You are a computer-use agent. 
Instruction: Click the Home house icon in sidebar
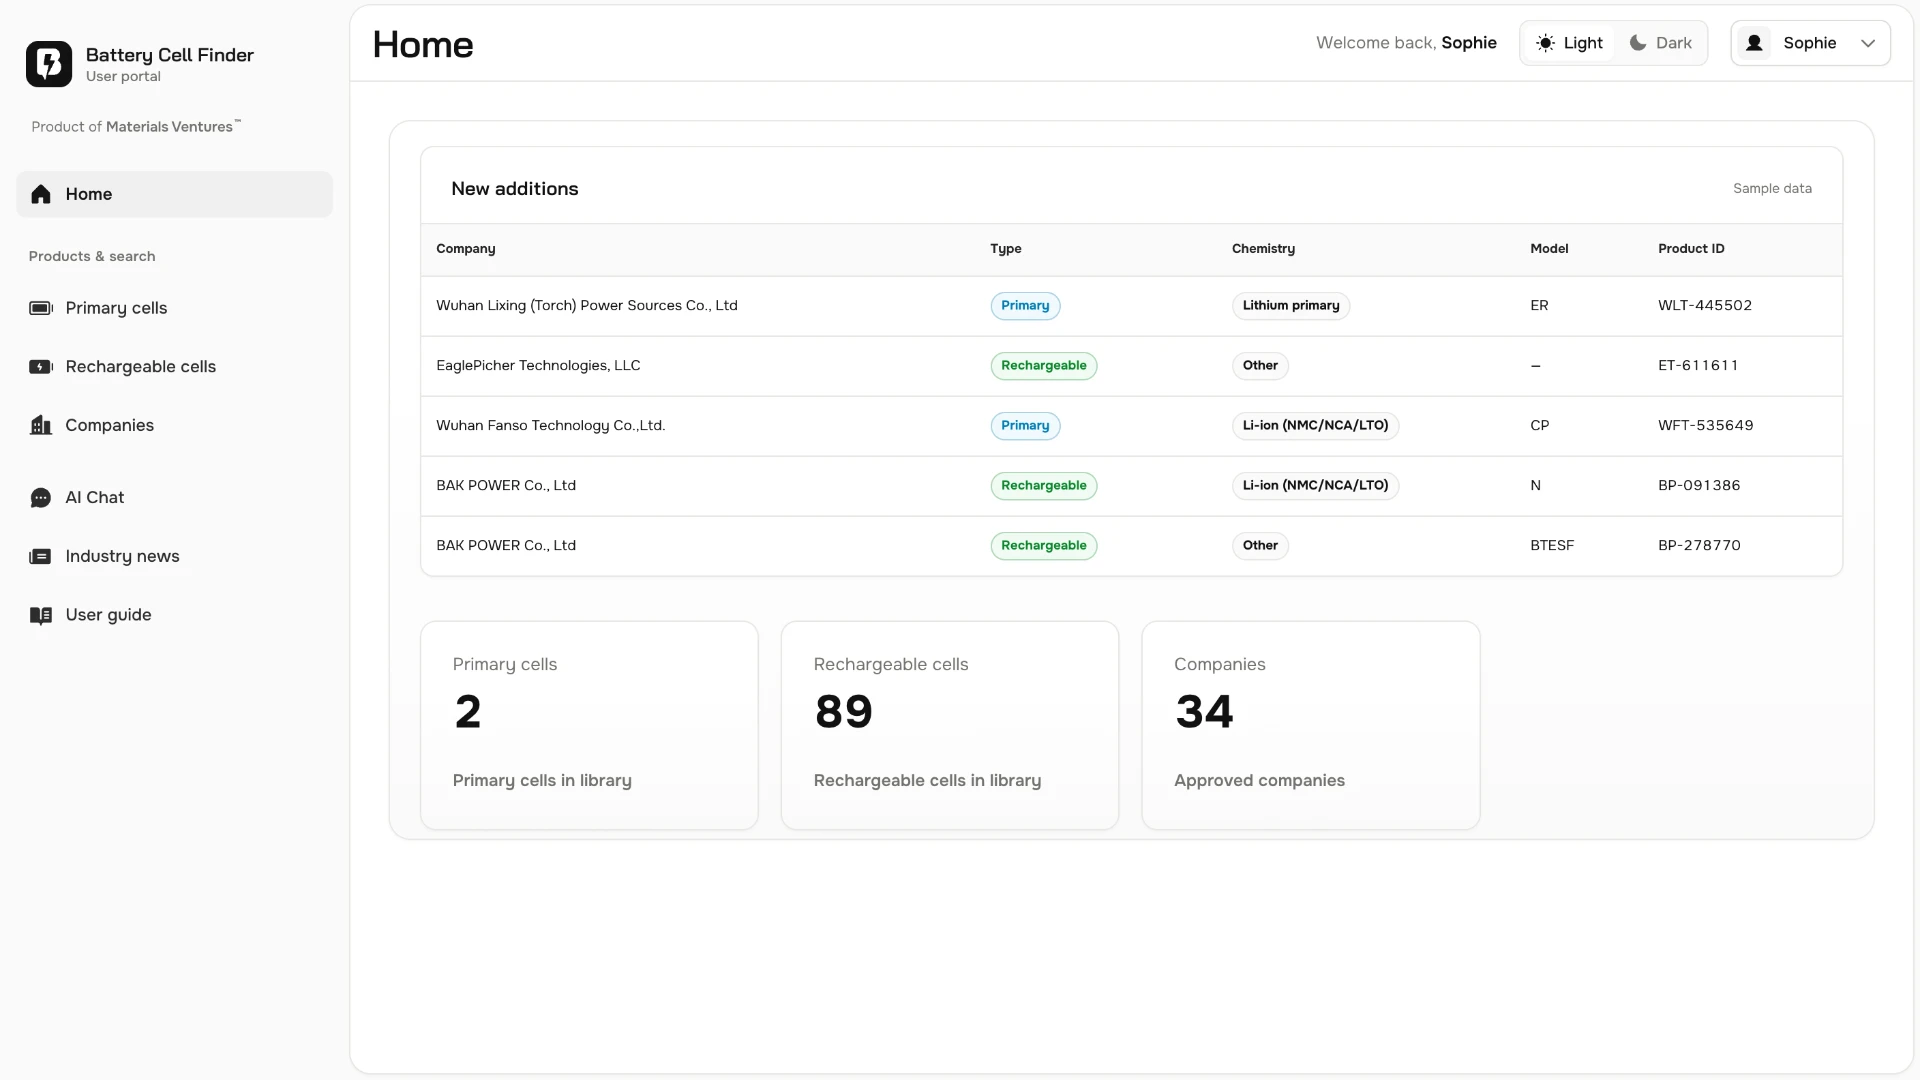pos(41,194)
